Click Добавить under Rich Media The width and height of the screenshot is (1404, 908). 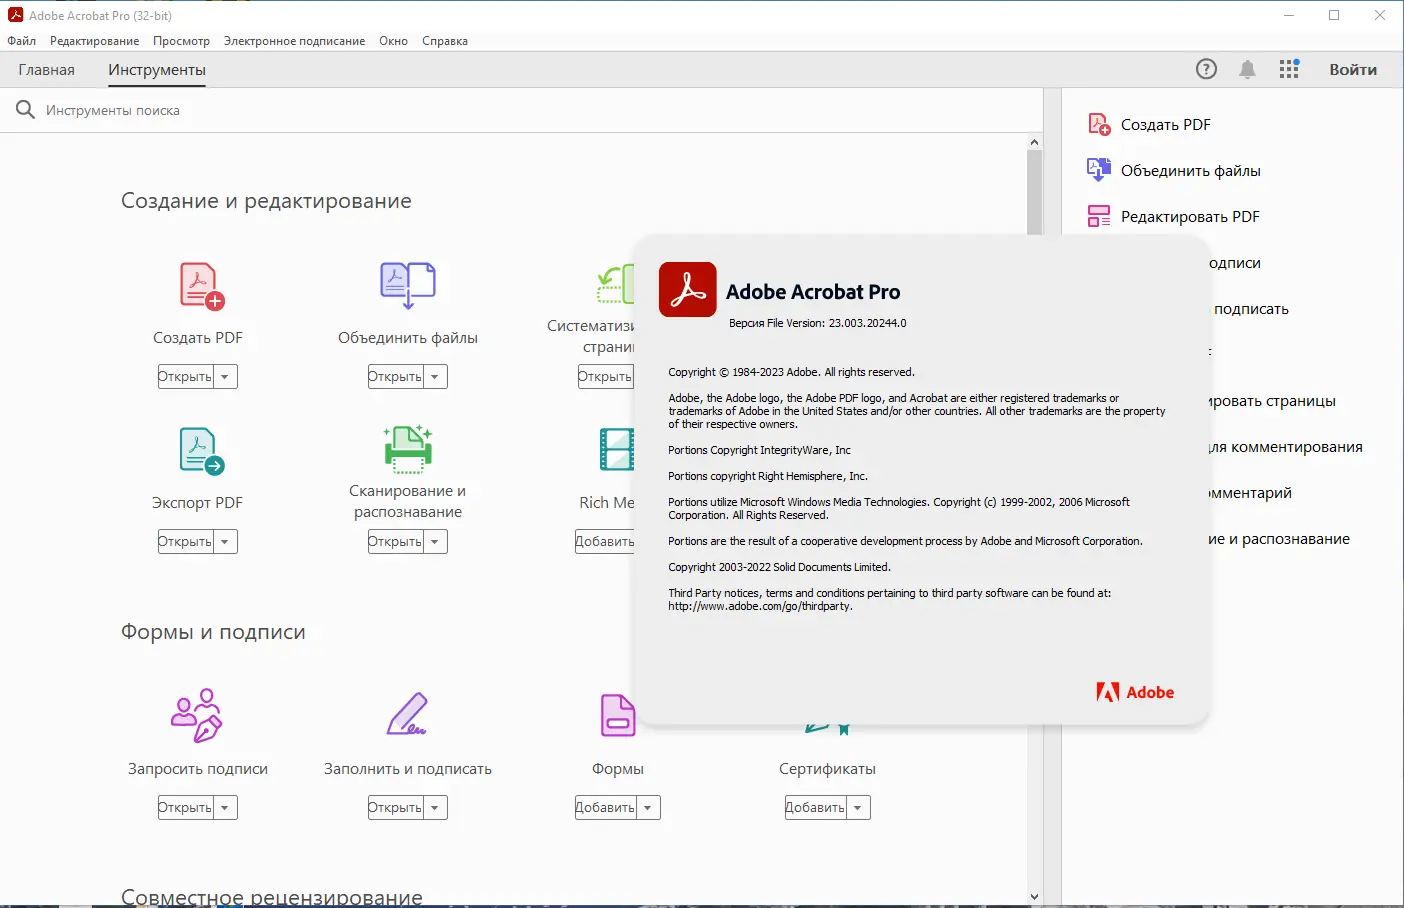605,542
